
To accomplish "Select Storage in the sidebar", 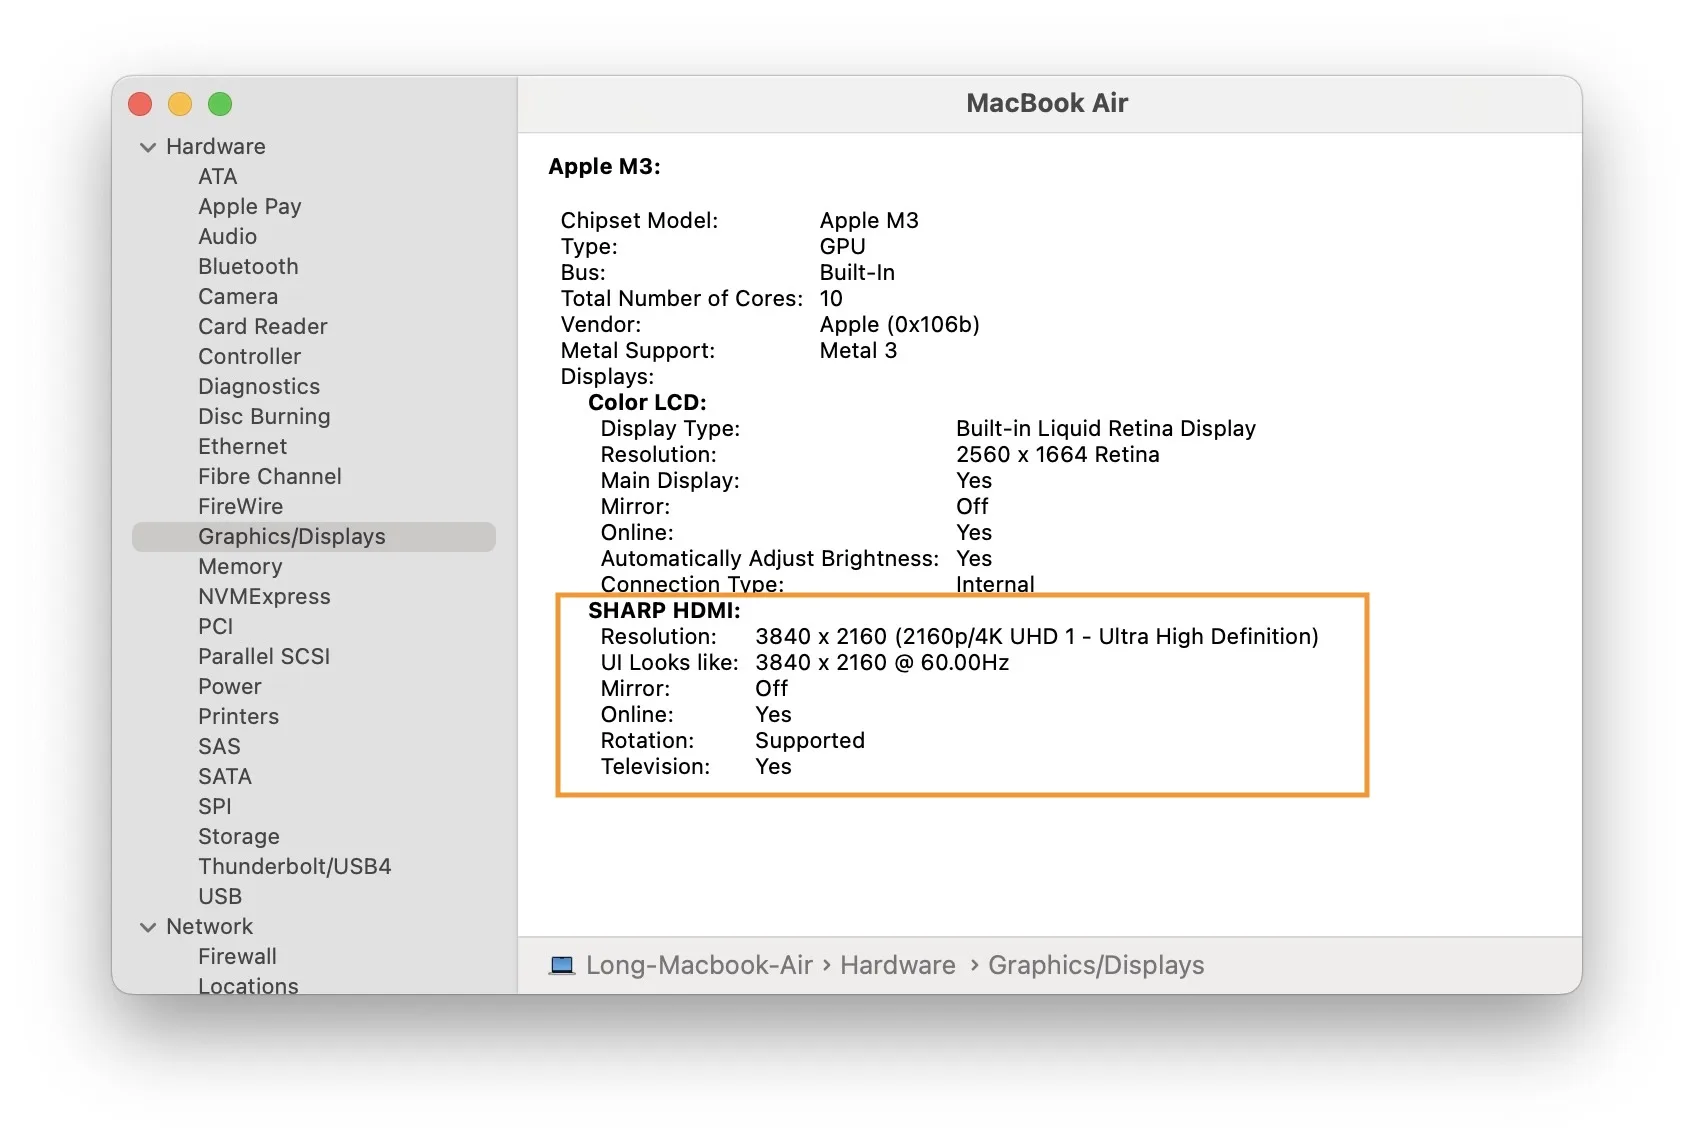I will coord(238,837).
